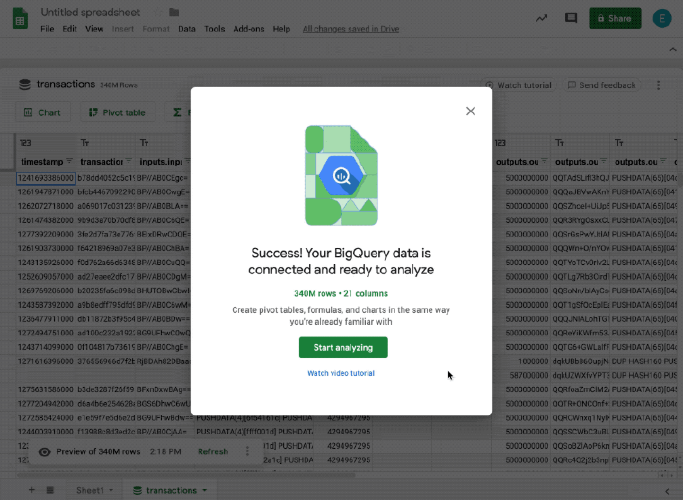Screen dimensions: 683x500
Task: Open filter for first outputs.ou column
Action: point(544,161)
